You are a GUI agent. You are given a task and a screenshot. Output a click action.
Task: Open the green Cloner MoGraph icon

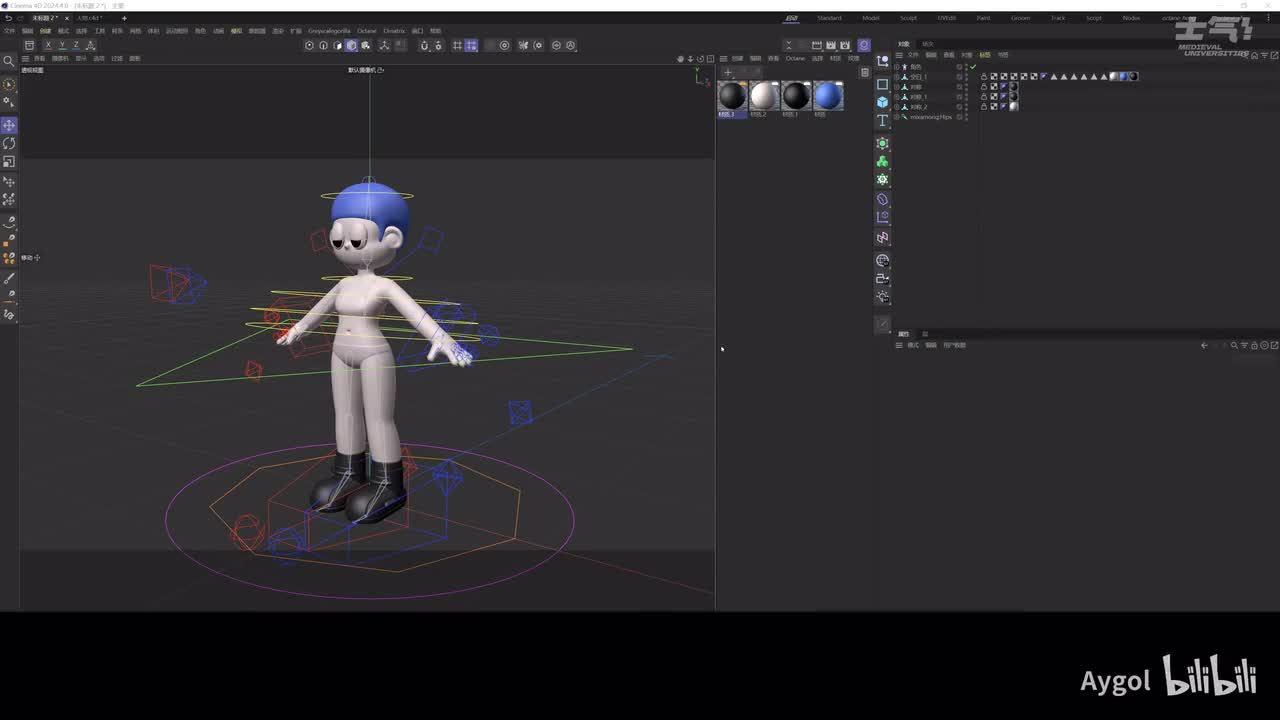(882, 162)
